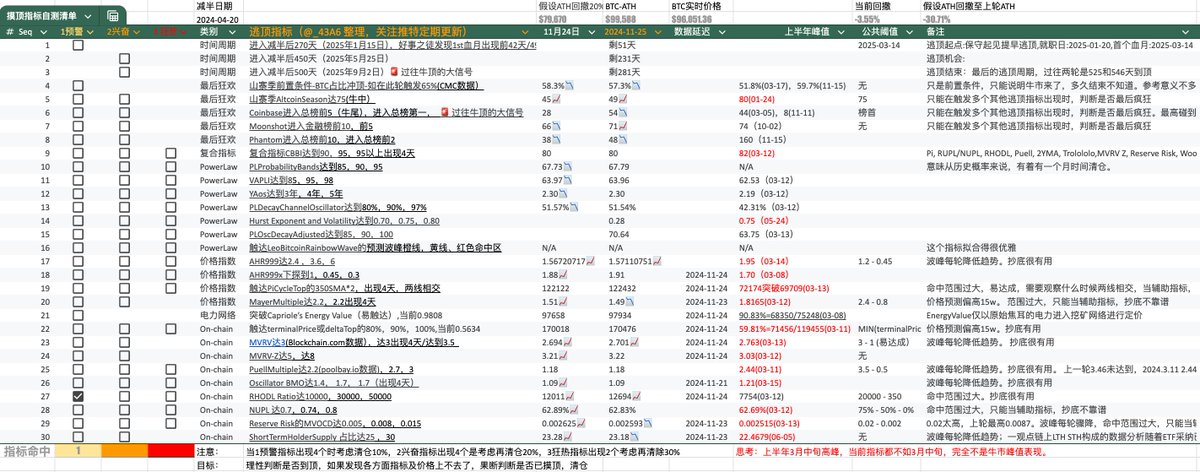This screenshot has width=1200, height=472.
Task: Click the red flag icon in Coinbase row 6
Action: click(x=443, y=112)
